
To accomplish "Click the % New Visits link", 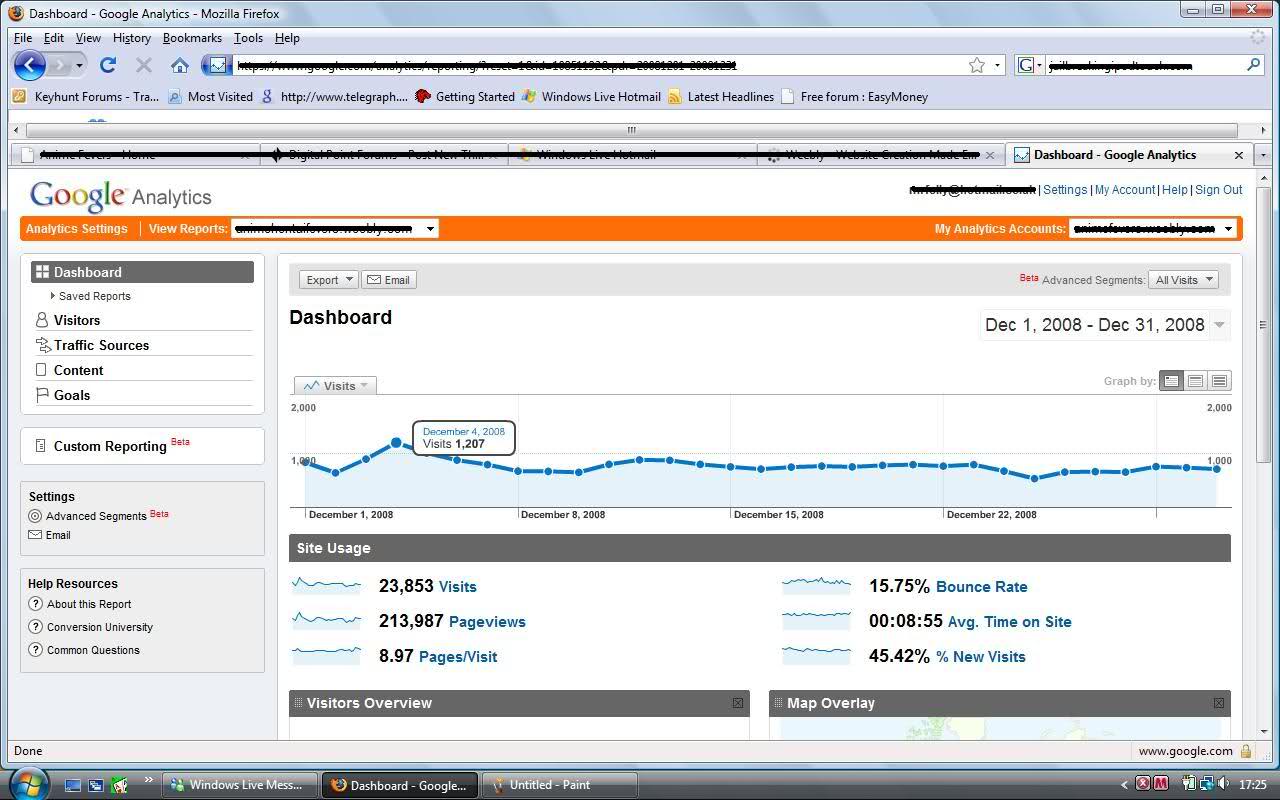I will coord(980,657).
